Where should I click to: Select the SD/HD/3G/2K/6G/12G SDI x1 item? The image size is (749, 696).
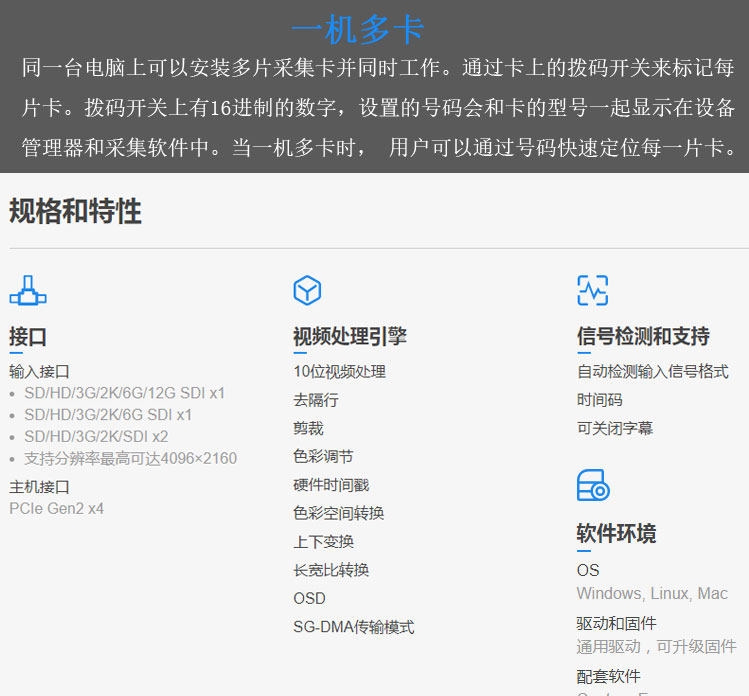coord(124,393)
